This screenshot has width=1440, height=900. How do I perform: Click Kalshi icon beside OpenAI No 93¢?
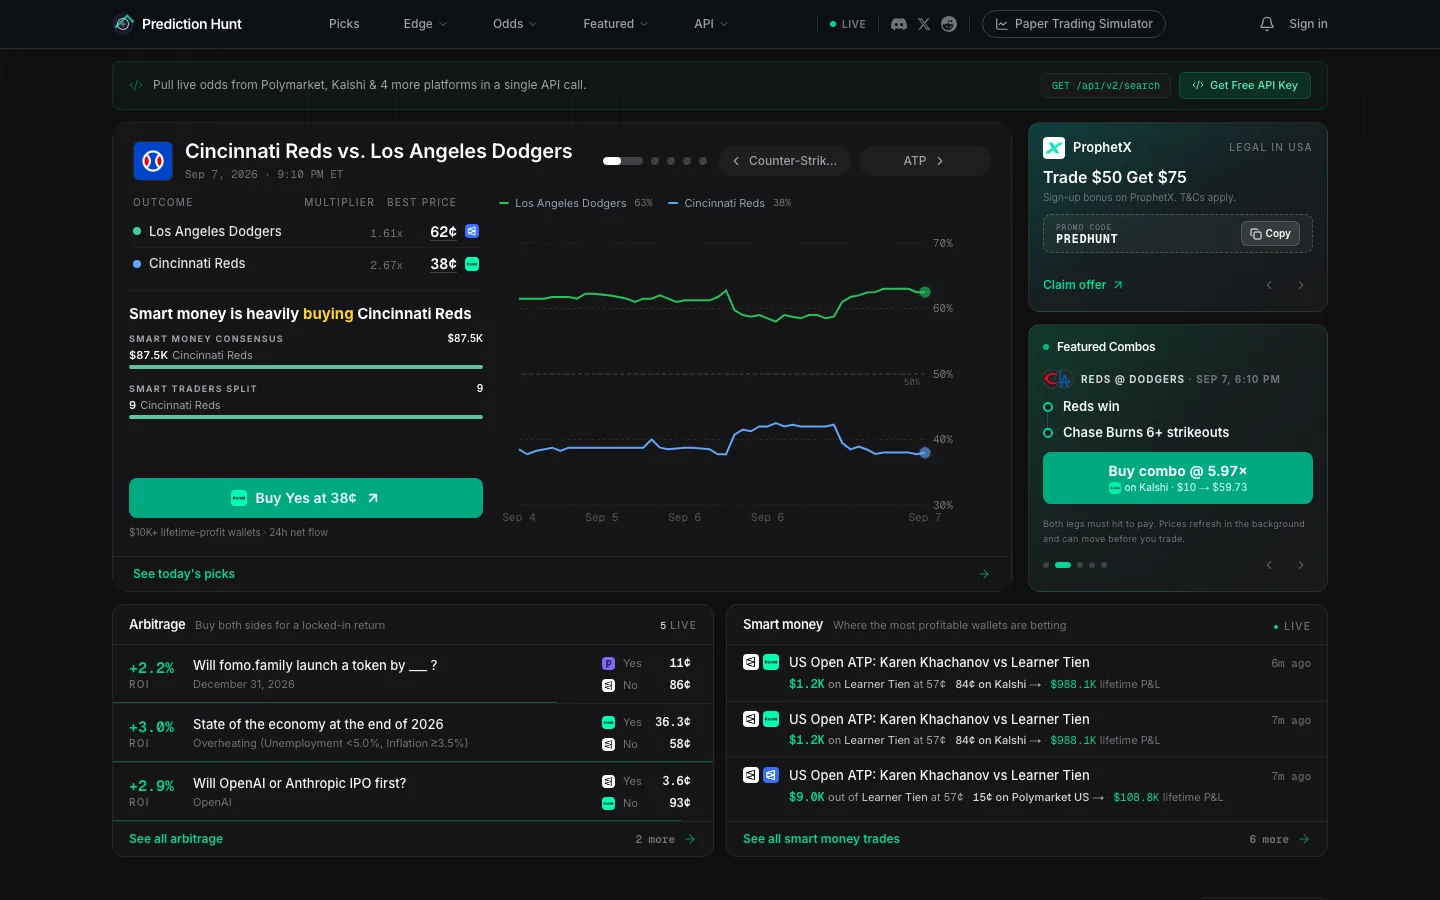608,803
